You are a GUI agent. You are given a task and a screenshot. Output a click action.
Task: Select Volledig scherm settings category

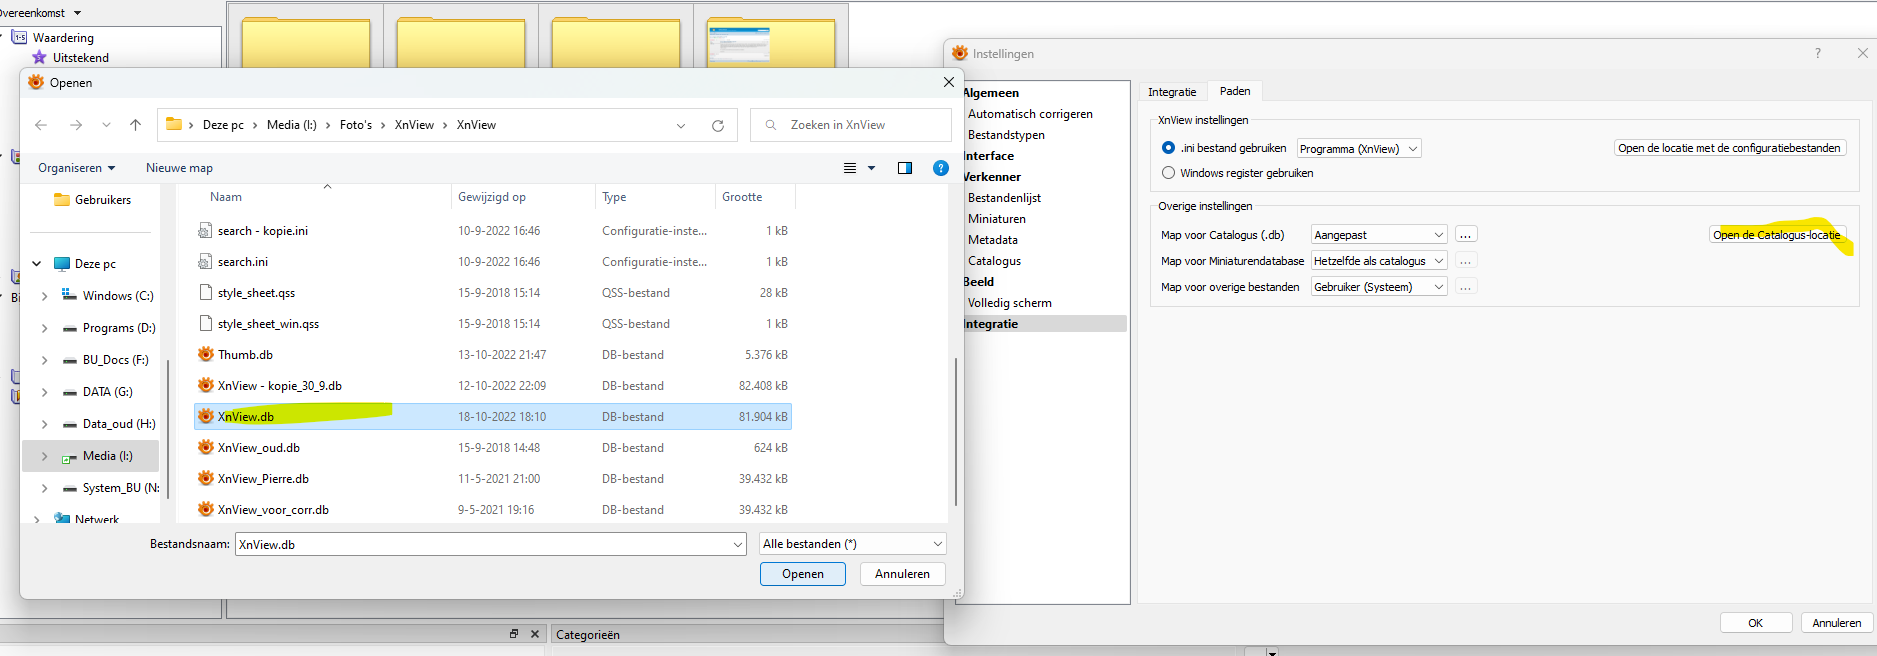click(1009, 303)
